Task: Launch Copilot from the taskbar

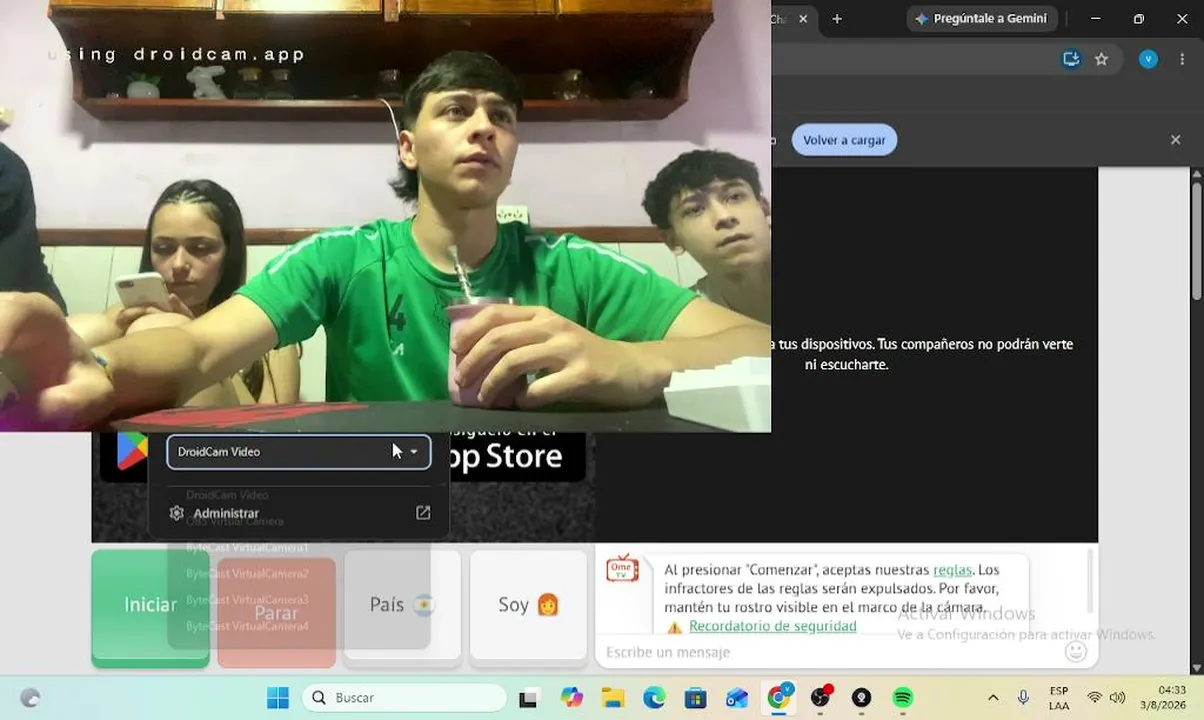Action: click(x=572, y=698)
